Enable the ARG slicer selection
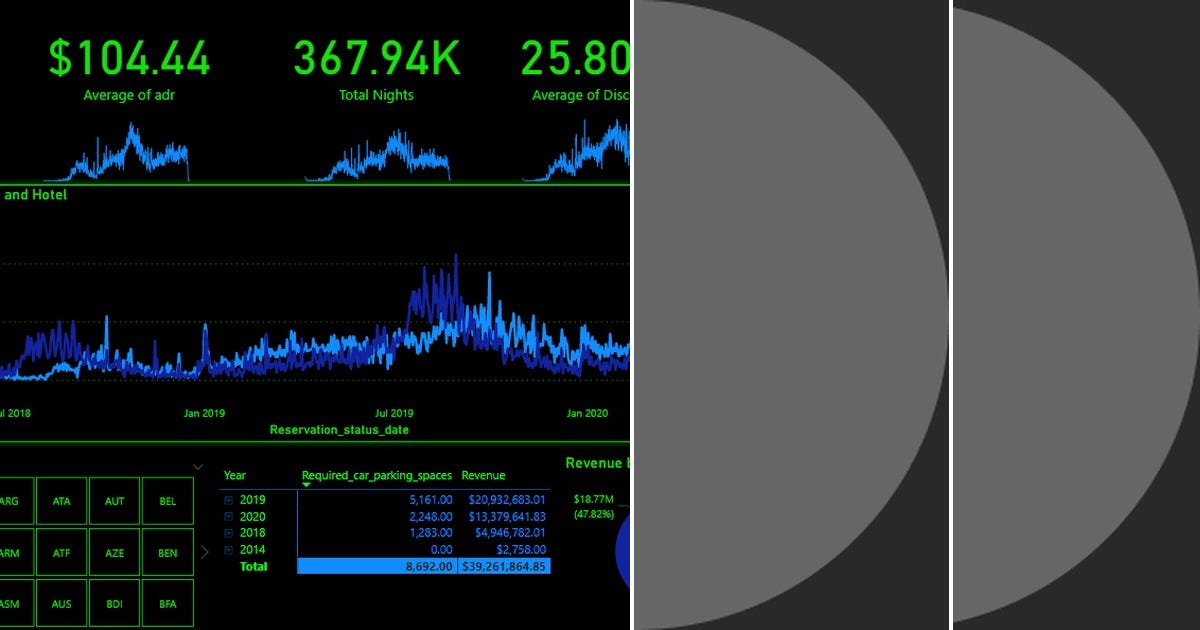 click(14, 500)
